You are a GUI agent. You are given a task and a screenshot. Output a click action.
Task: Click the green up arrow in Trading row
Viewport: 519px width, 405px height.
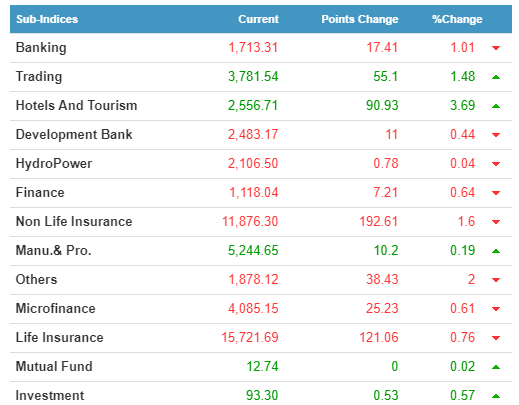pyautogui.click(x=496, y=77)
